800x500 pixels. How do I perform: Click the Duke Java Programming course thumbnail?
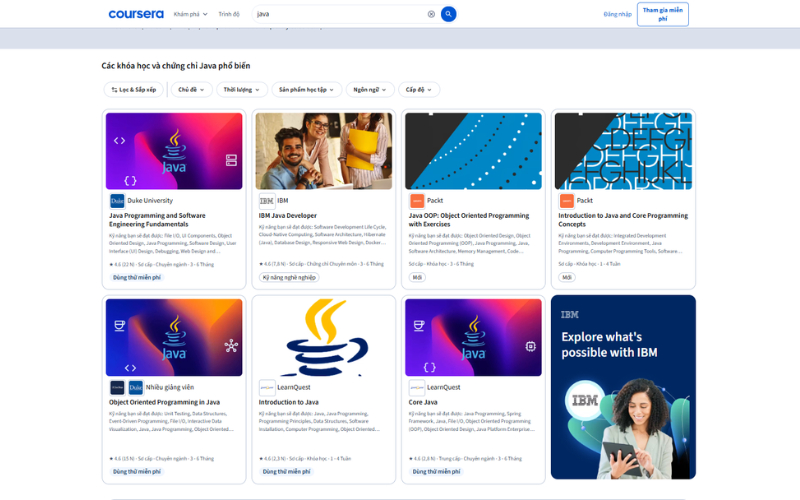[x=174, y=151]
